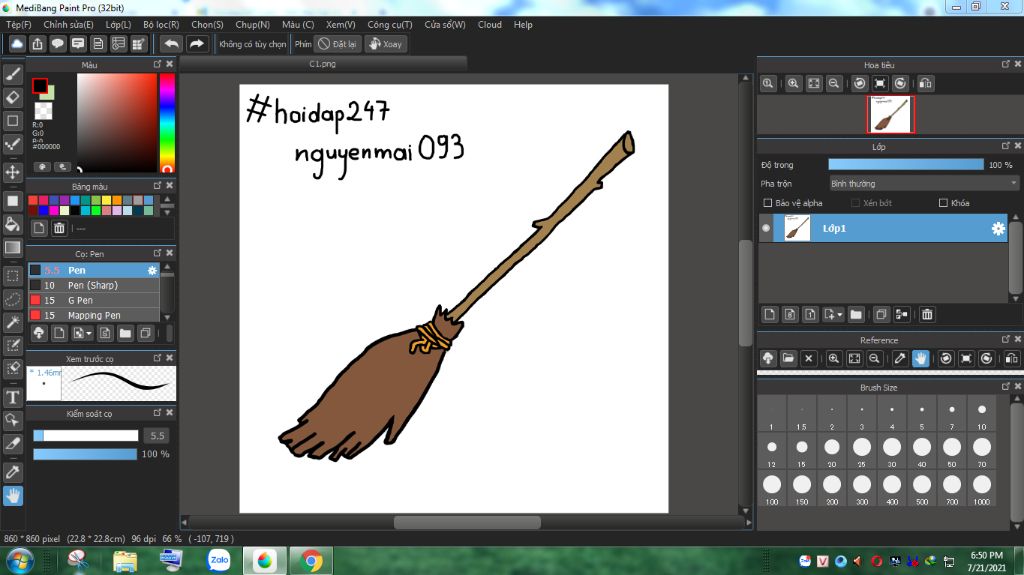Image resolution: width=1024 pixels, height=575 pixels.
Task: Select the Hand tool
Action: 12,496
